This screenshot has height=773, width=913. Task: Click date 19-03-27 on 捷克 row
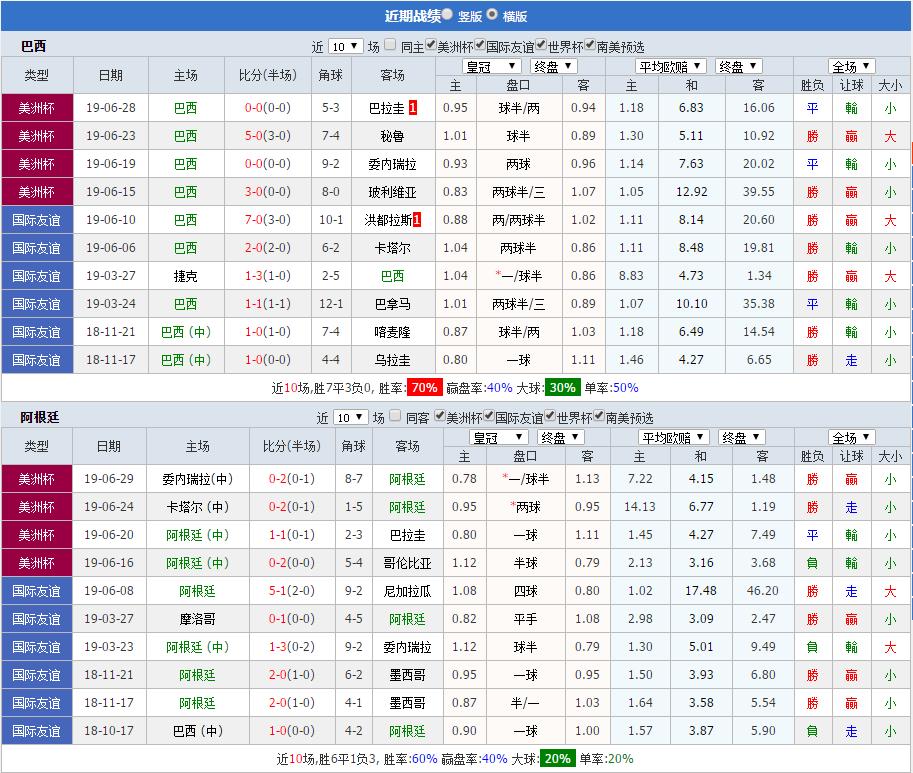click(x=111, y=275)
